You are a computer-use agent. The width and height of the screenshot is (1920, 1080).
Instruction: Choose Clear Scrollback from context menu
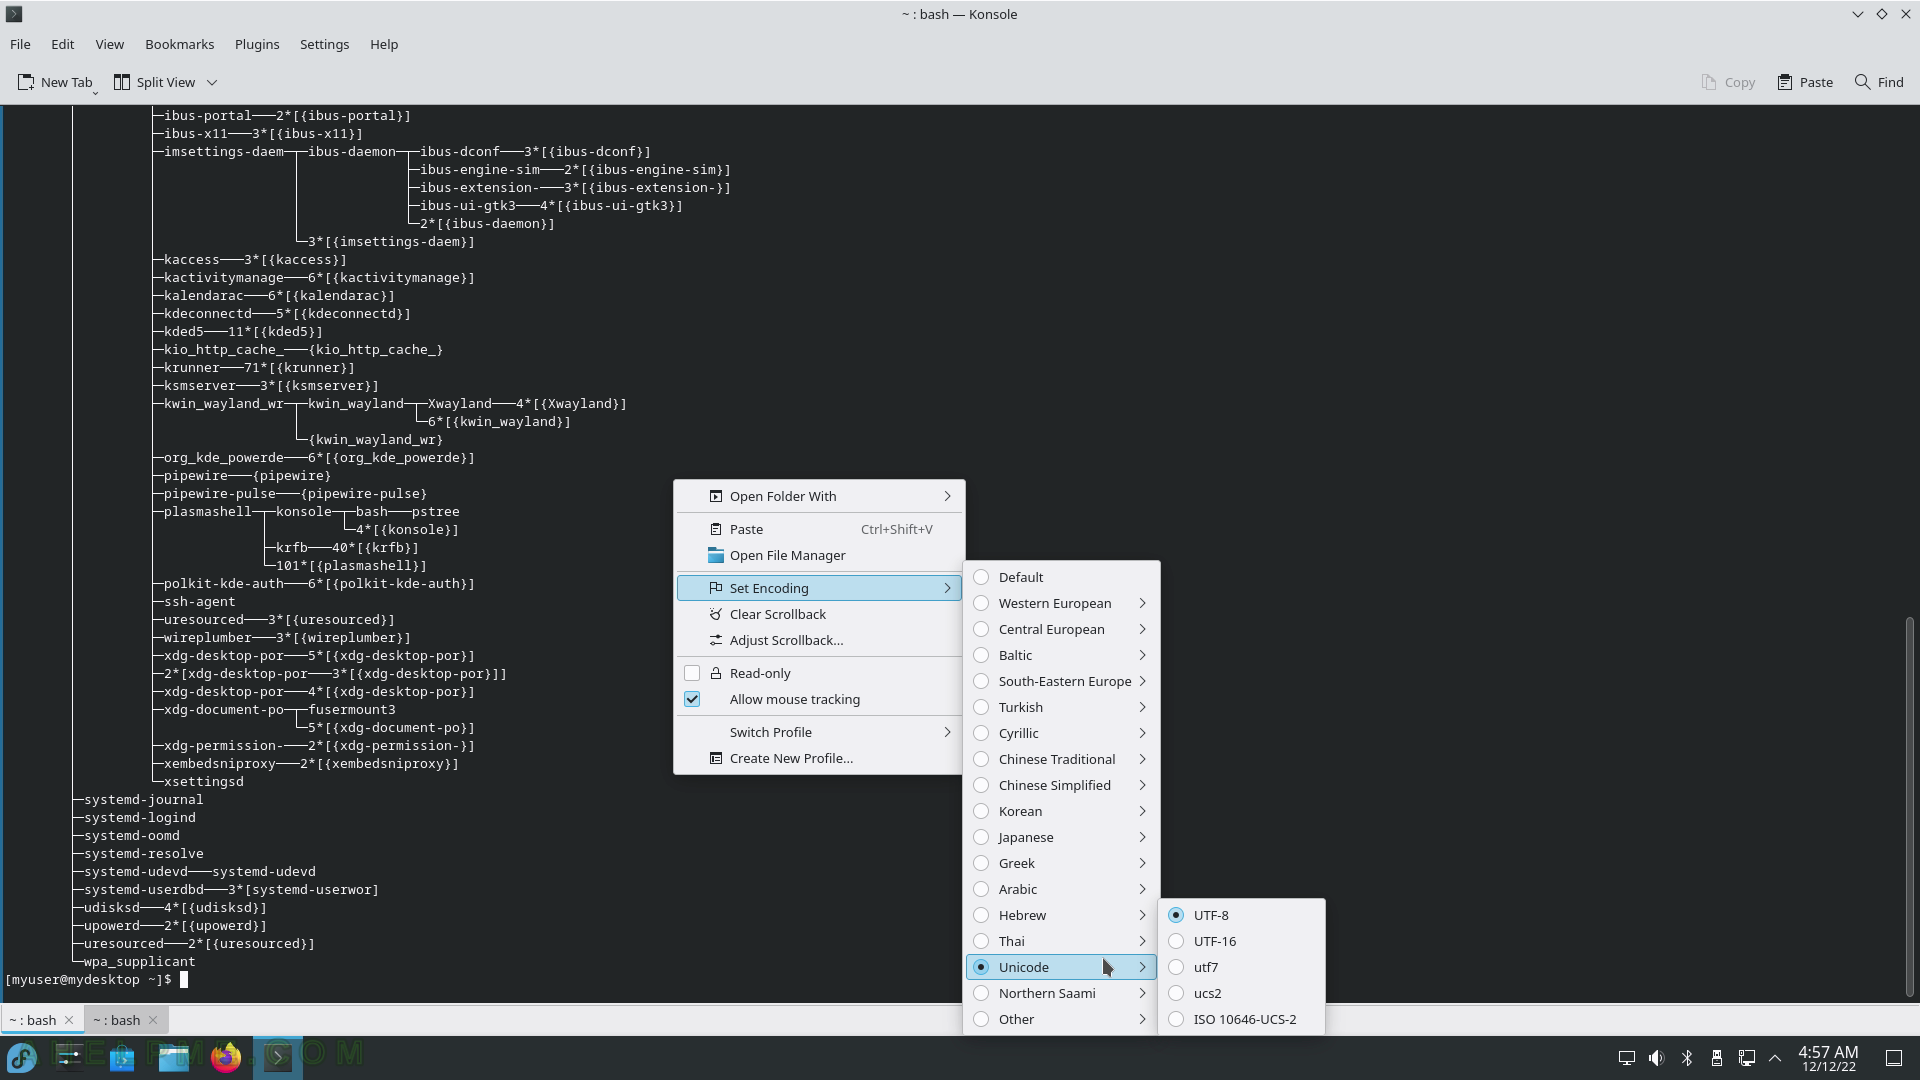pyautogui.click(x=819, y=614)
